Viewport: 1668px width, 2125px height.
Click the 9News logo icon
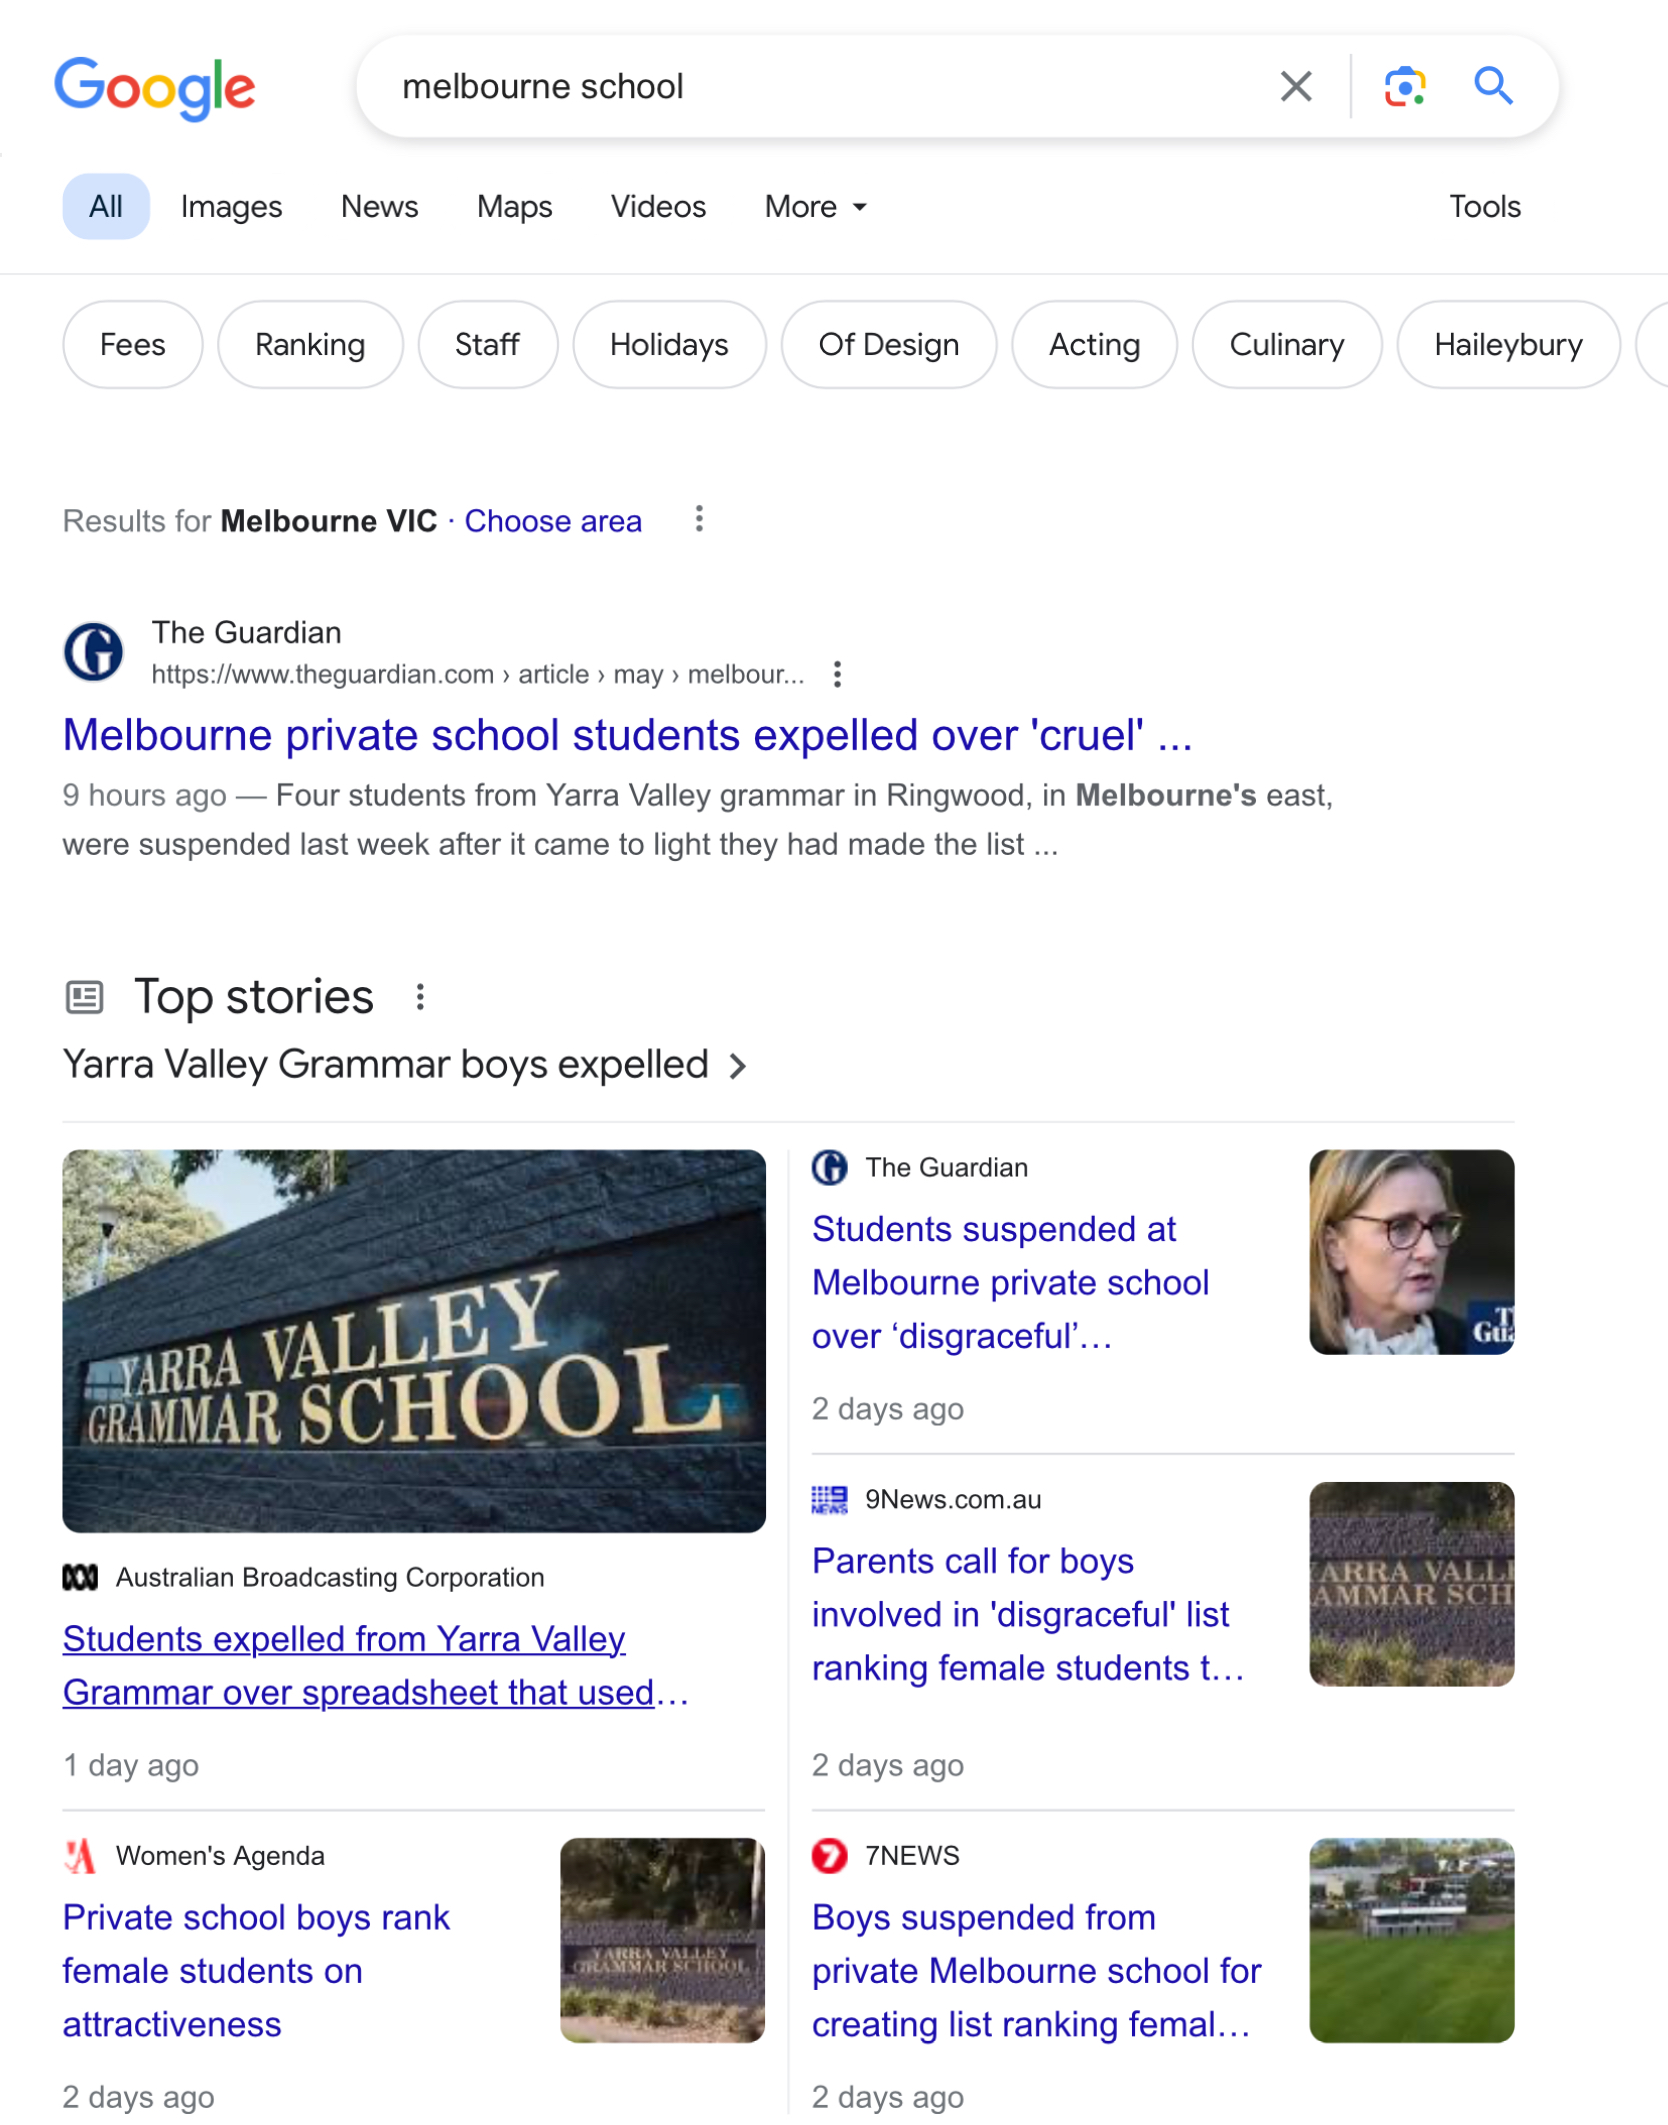[829, 1500]
